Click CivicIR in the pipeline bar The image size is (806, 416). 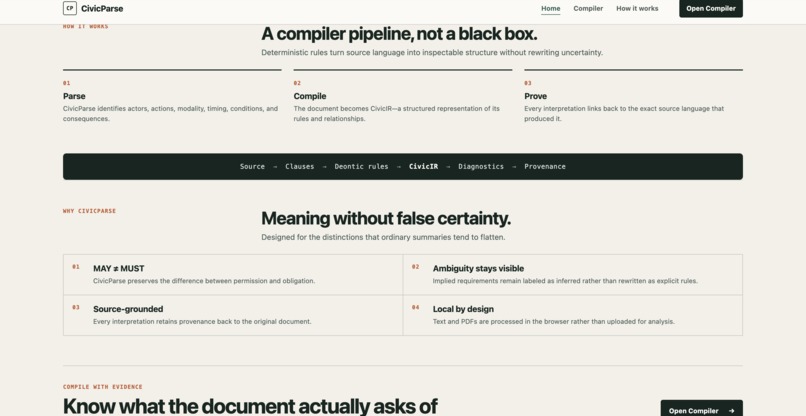[x=424, y=167]
